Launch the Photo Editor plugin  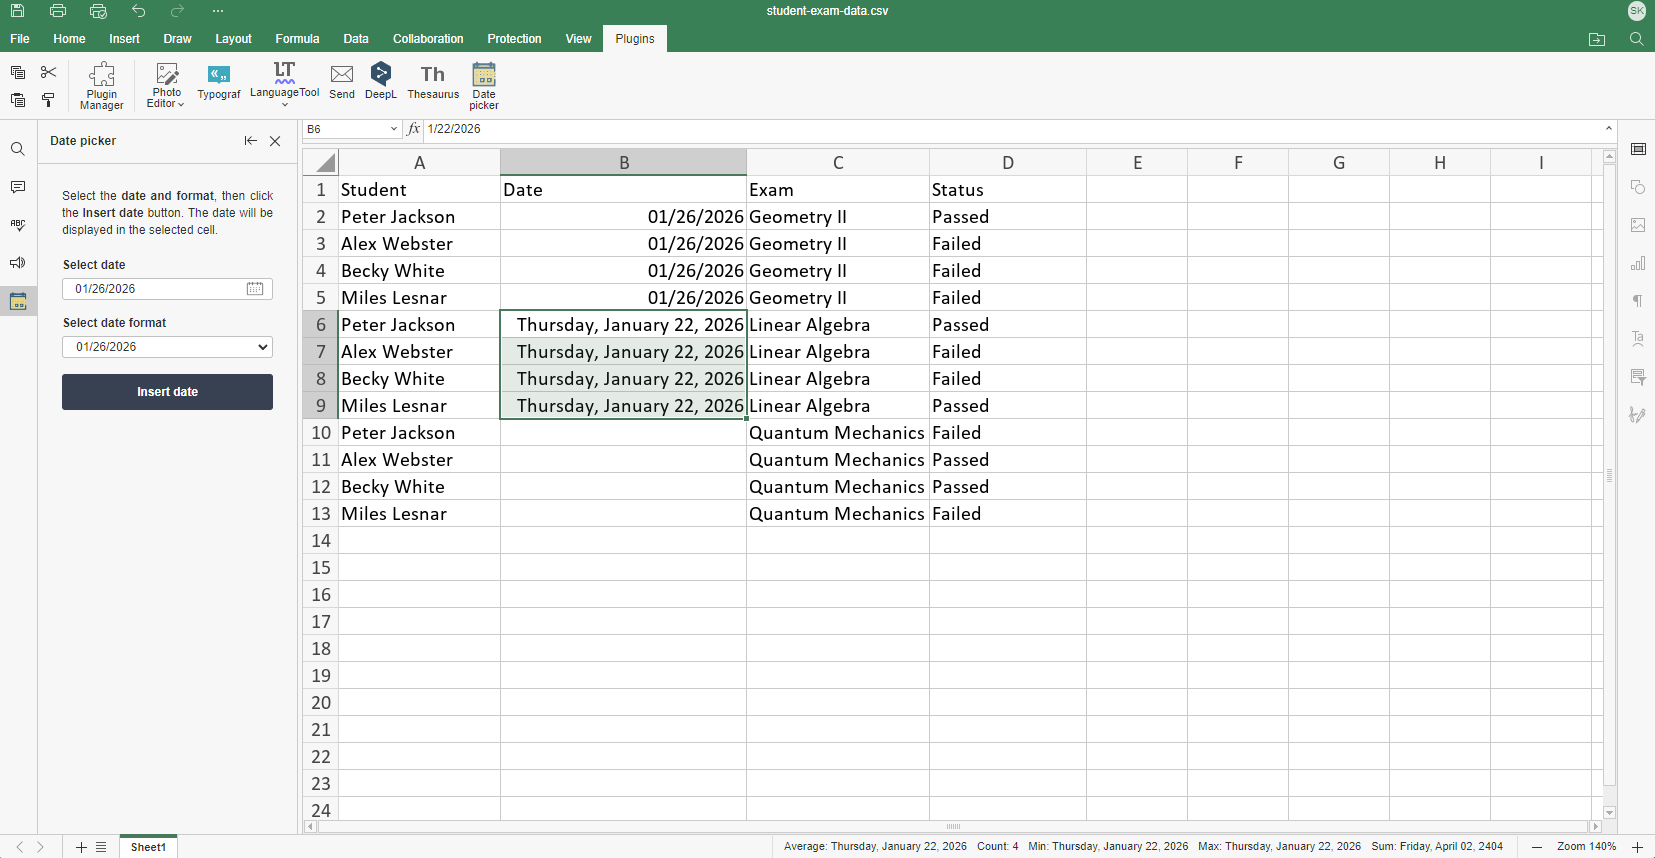166,85
